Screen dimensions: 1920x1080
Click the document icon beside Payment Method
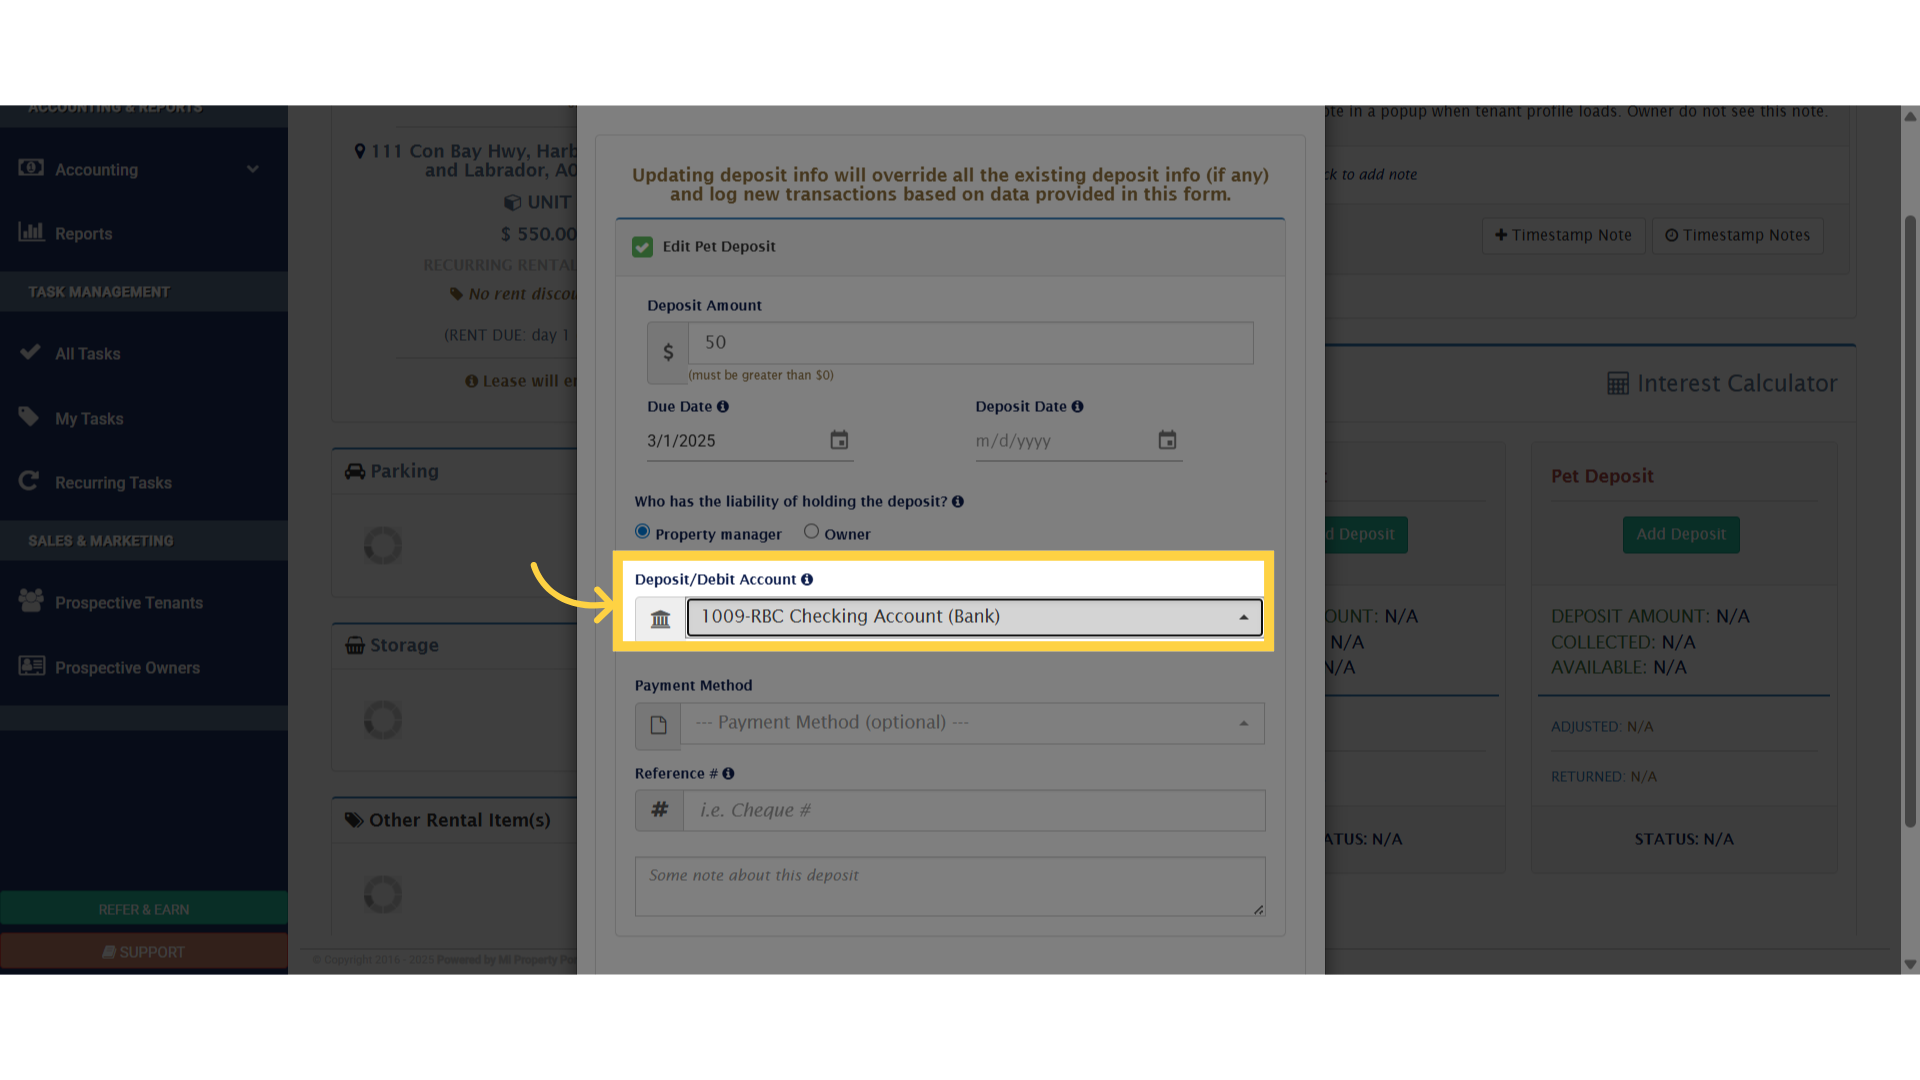click(x=658, y=725)
